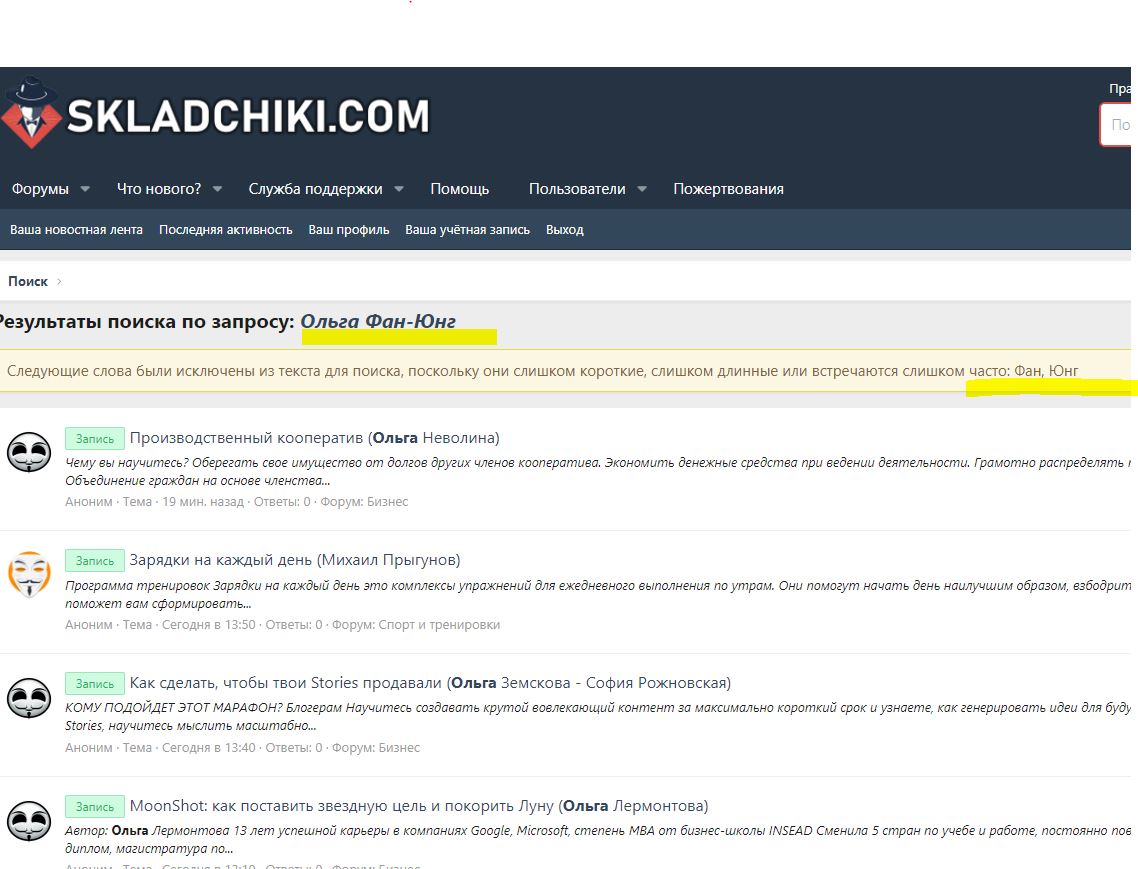This screenshot has width=1138, height=869.
Task: Open orange avatar on Зарядки на каждый день post
Action: point(29,574)
